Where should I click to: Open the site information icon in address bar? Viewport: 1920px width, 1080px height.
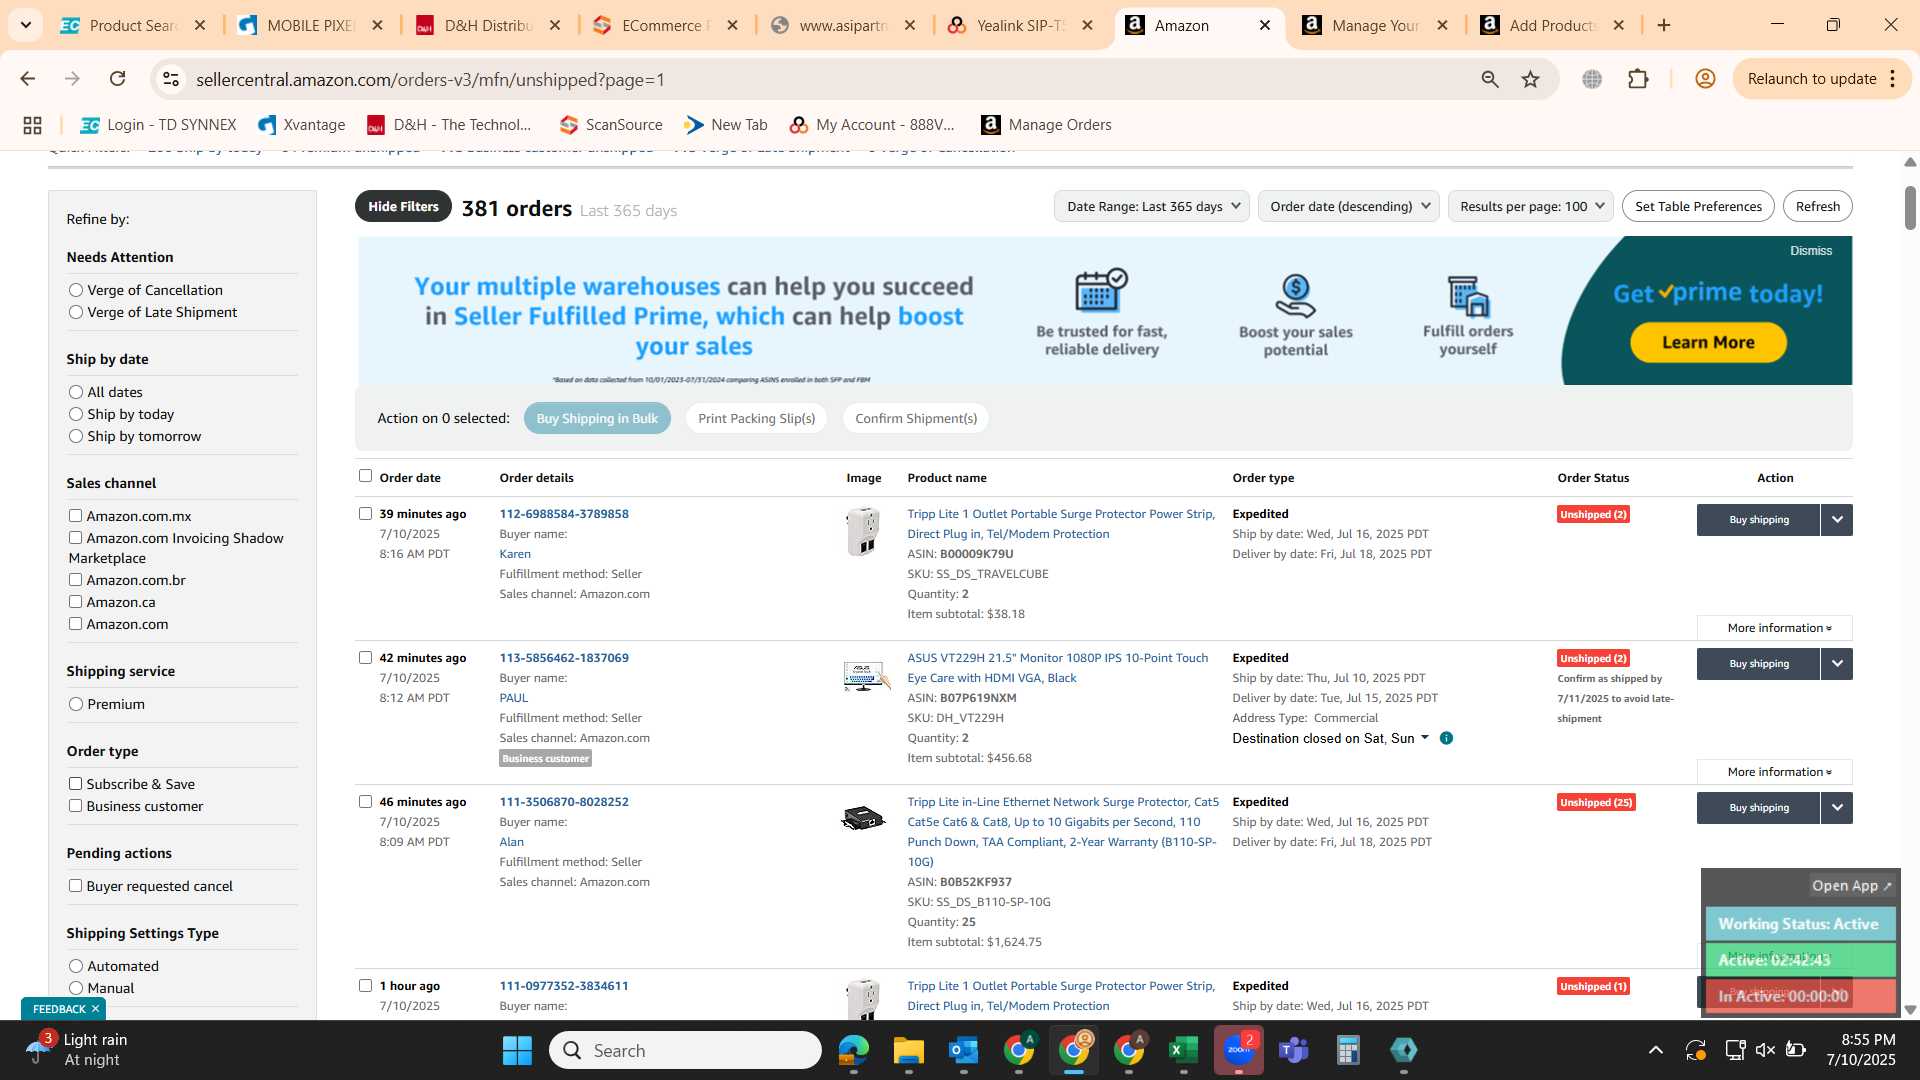171,79
